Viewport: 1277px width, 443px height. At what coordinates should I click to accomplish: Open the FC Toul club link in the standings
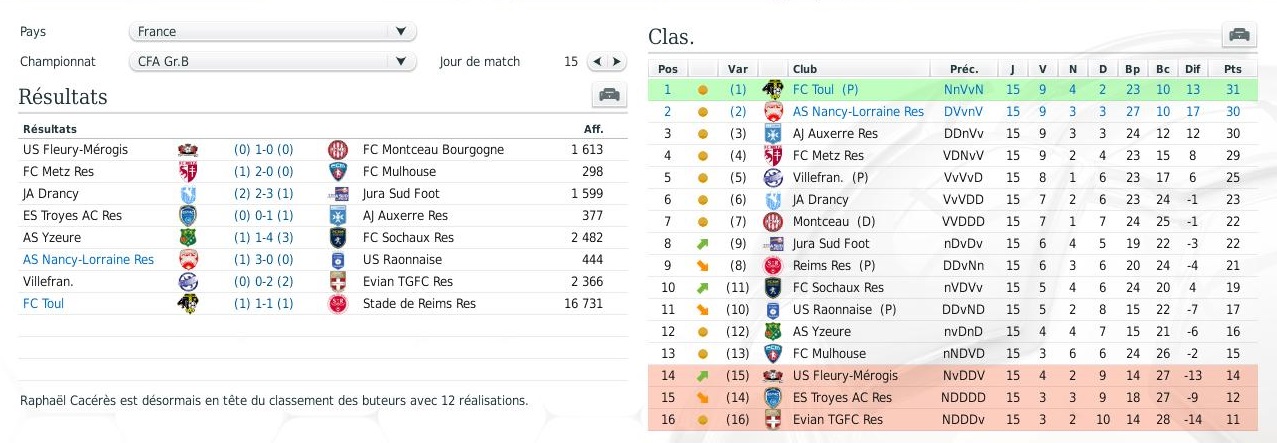click(x=826, y=90)
